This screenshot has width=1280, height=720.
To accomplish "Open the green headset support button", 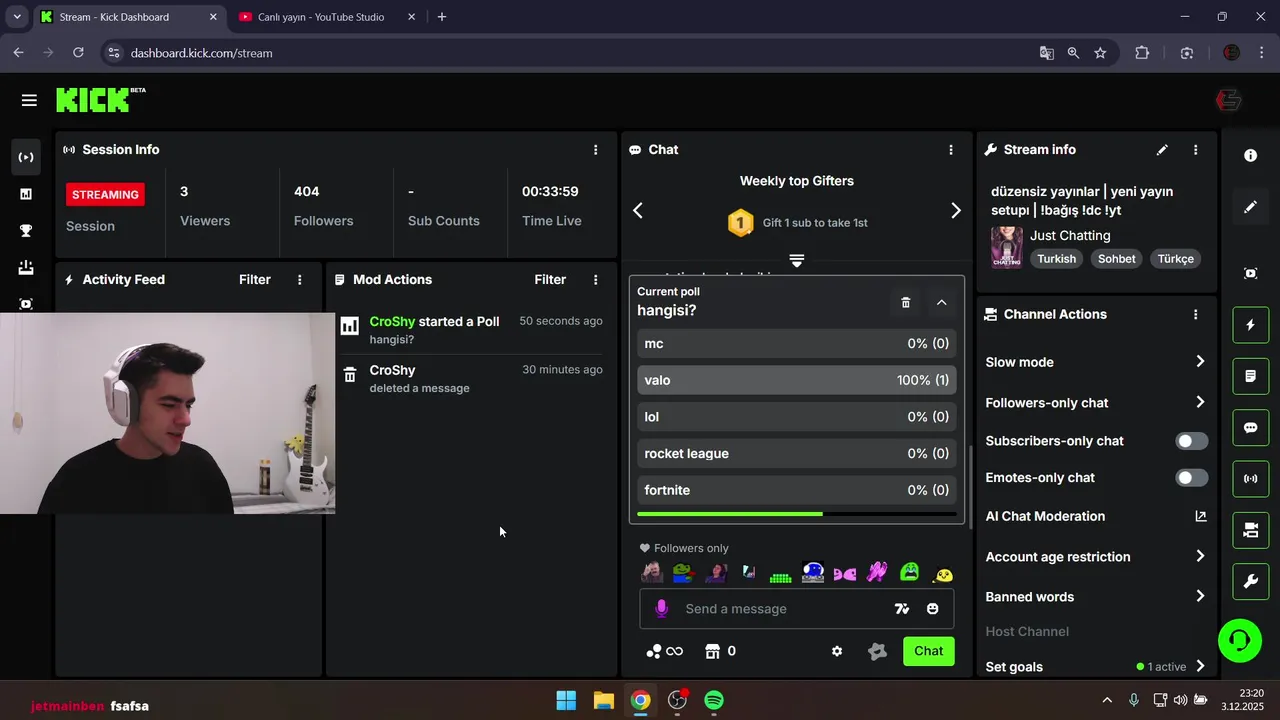I will [1240, 640].
